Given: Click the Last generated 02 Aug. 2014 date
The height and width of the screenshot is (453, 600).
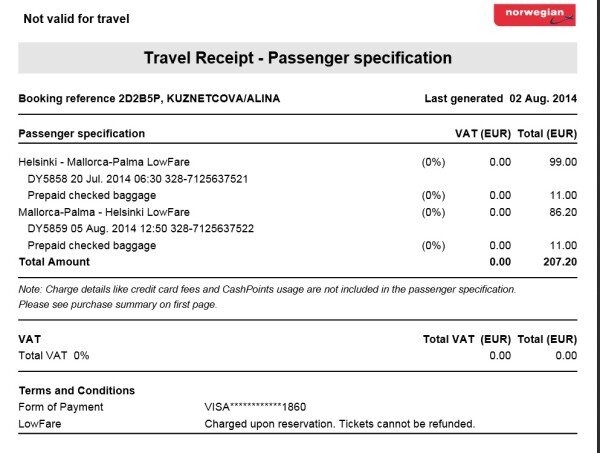Looking at the screenshot, I should pyautogui.click(x=501, y=99).
